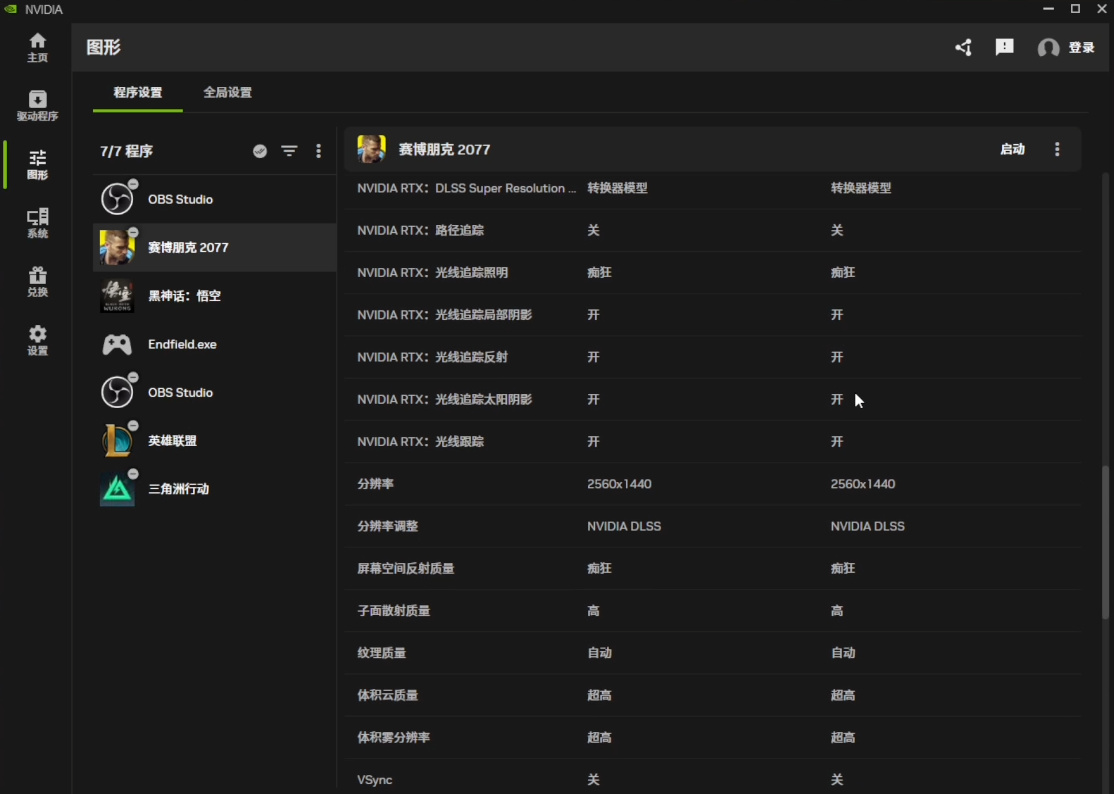Click the DLSS Super Resolution setting label
This screenshot has height=794, width=1114.
[467, 188]
